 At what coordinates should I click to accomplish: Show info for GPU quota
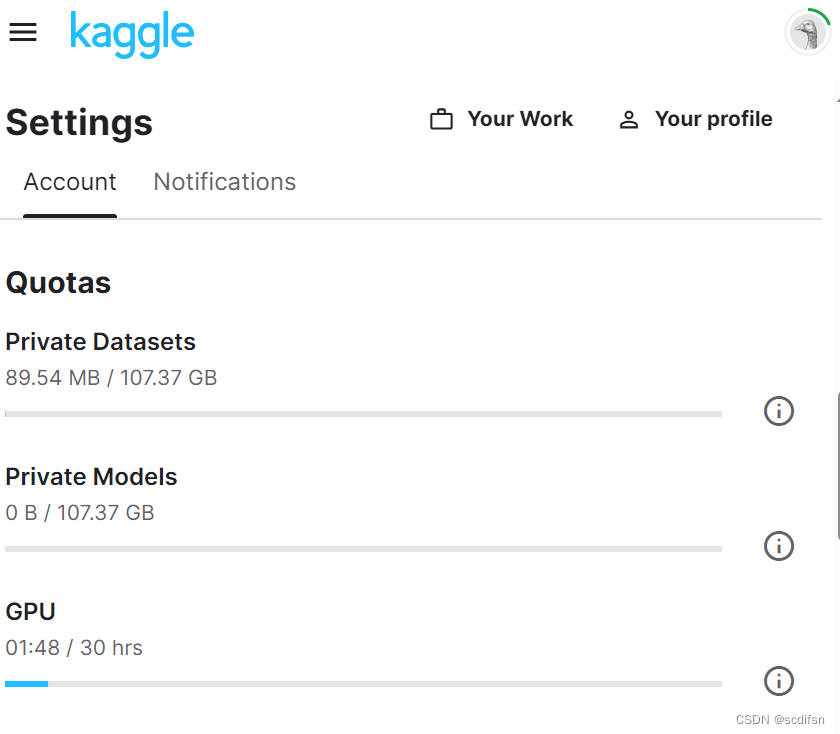pos(778,681)
